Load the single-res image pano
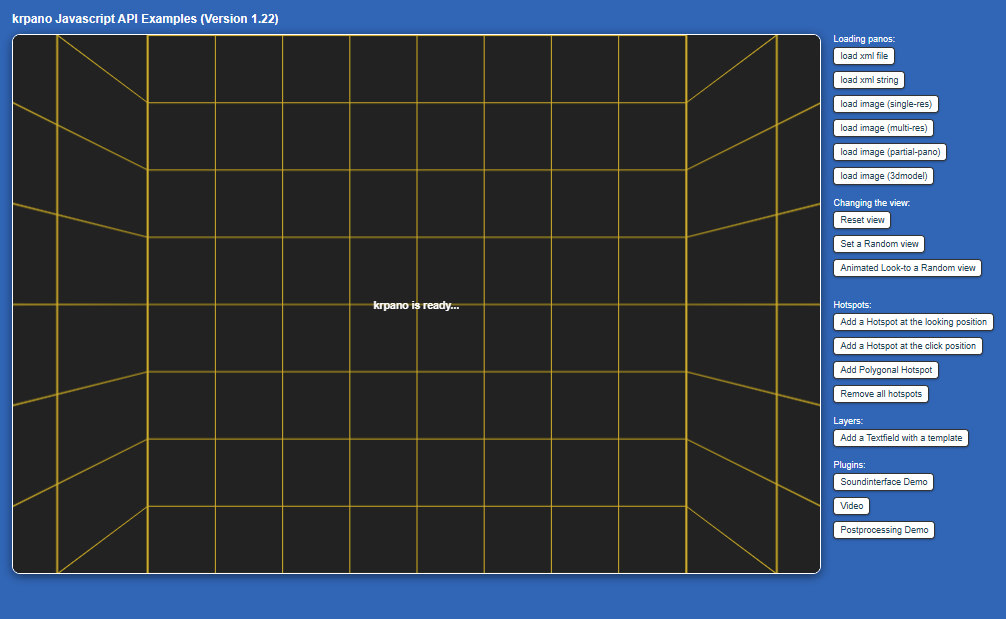The width and height of the screenshot is (1006, 619). (x=885, y=104)
